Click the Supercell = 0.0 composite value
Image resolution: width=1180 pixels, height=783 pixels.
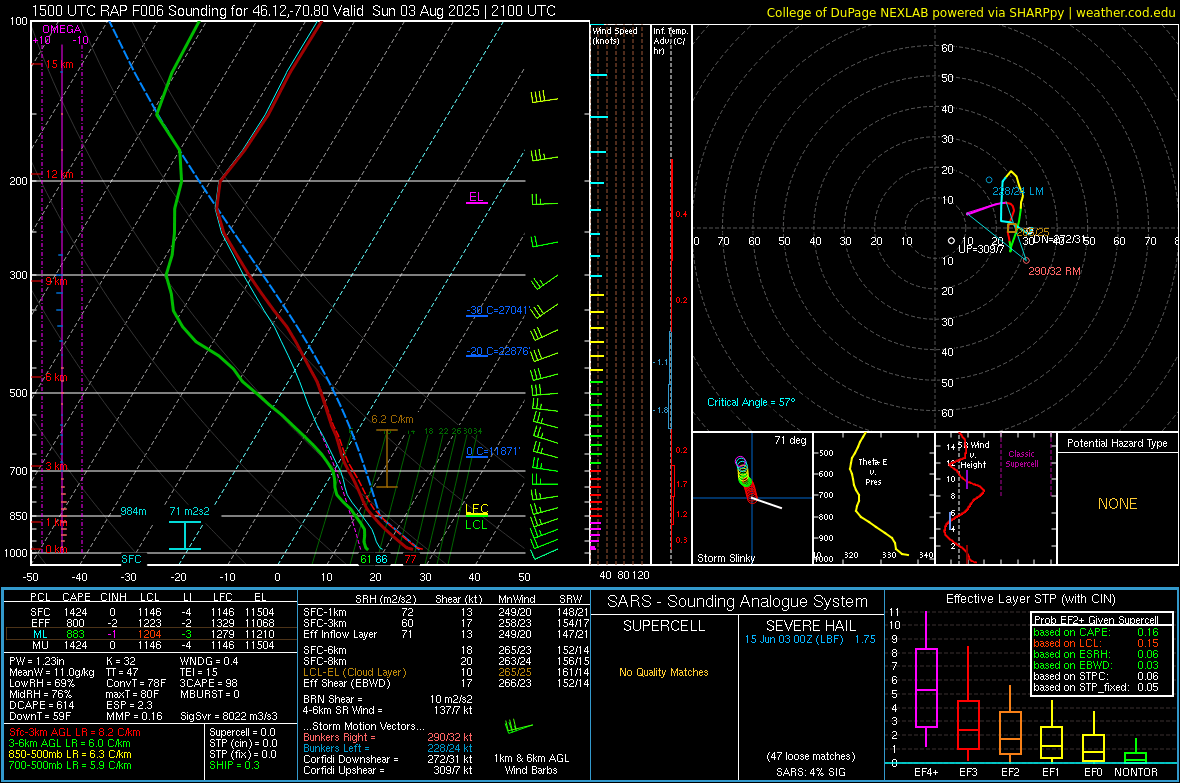[242, 732]
